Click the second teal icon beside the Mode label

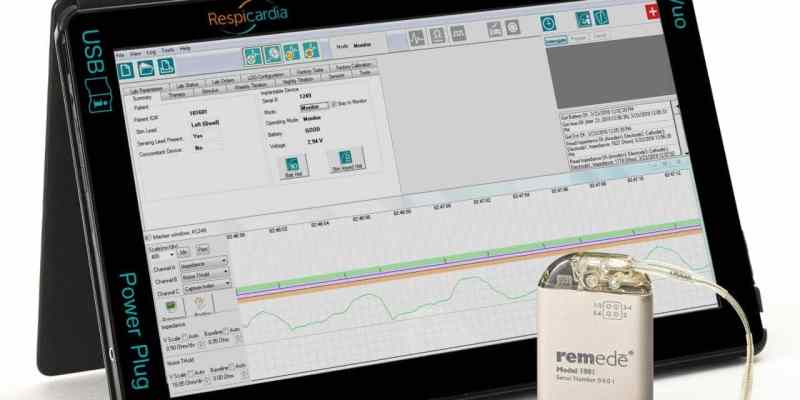coord(272,54)
